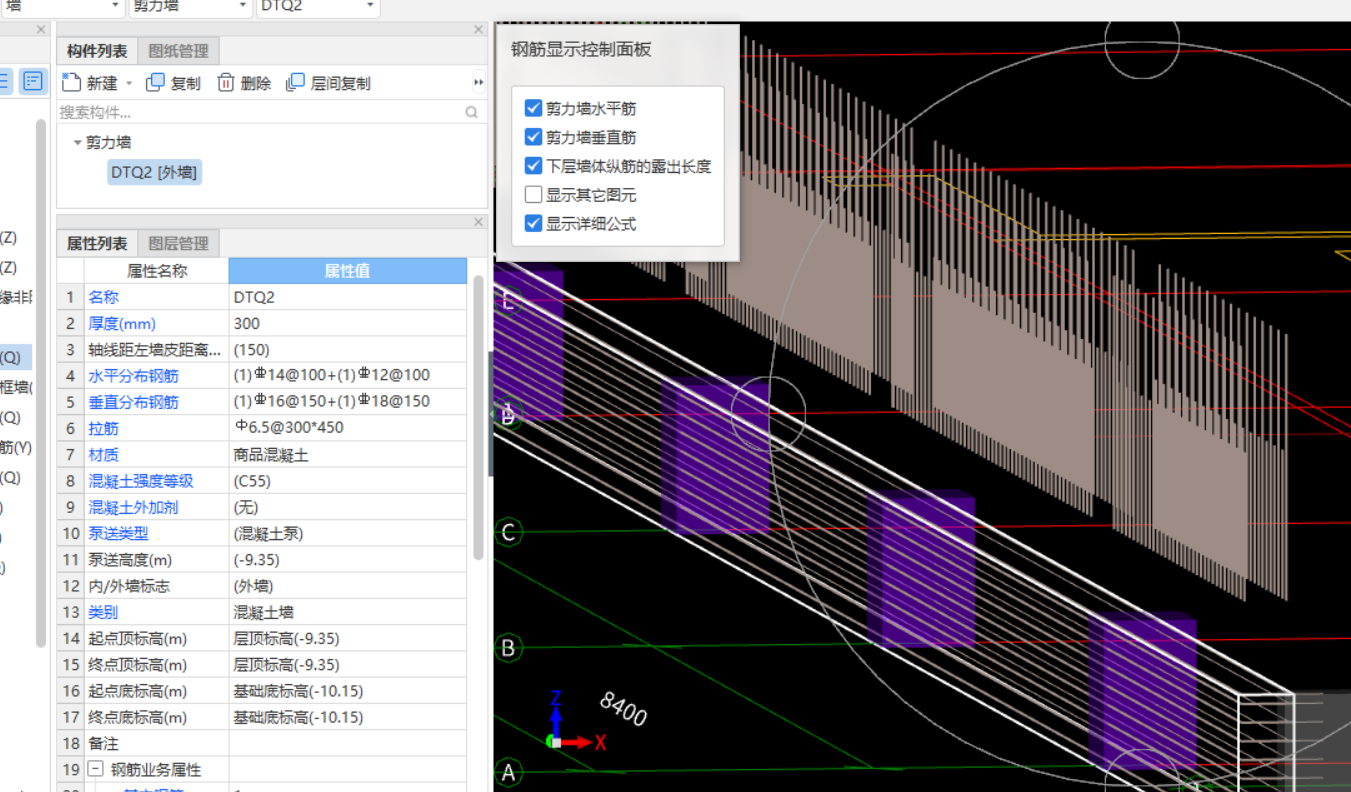The width and height of the screenshot is (1351, 792).
Task: Click the value (混凝土泵)
Action: coord(348,533)
